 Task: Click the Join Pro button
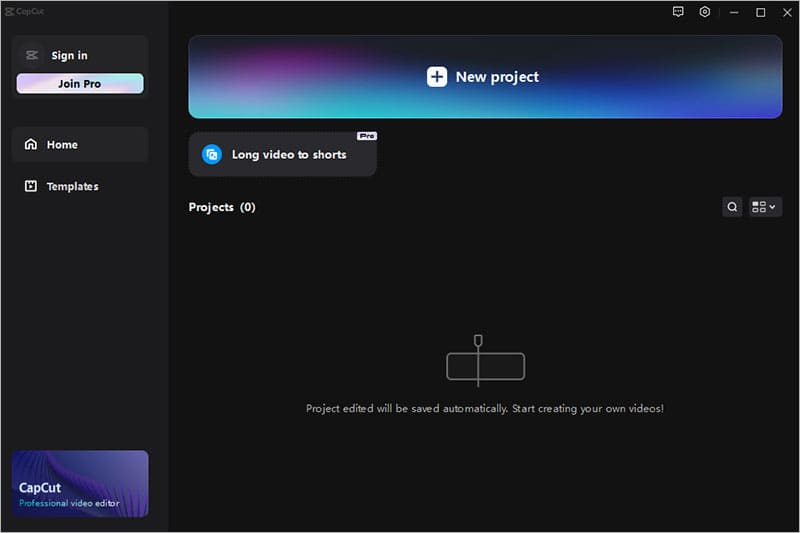point(80,84)
